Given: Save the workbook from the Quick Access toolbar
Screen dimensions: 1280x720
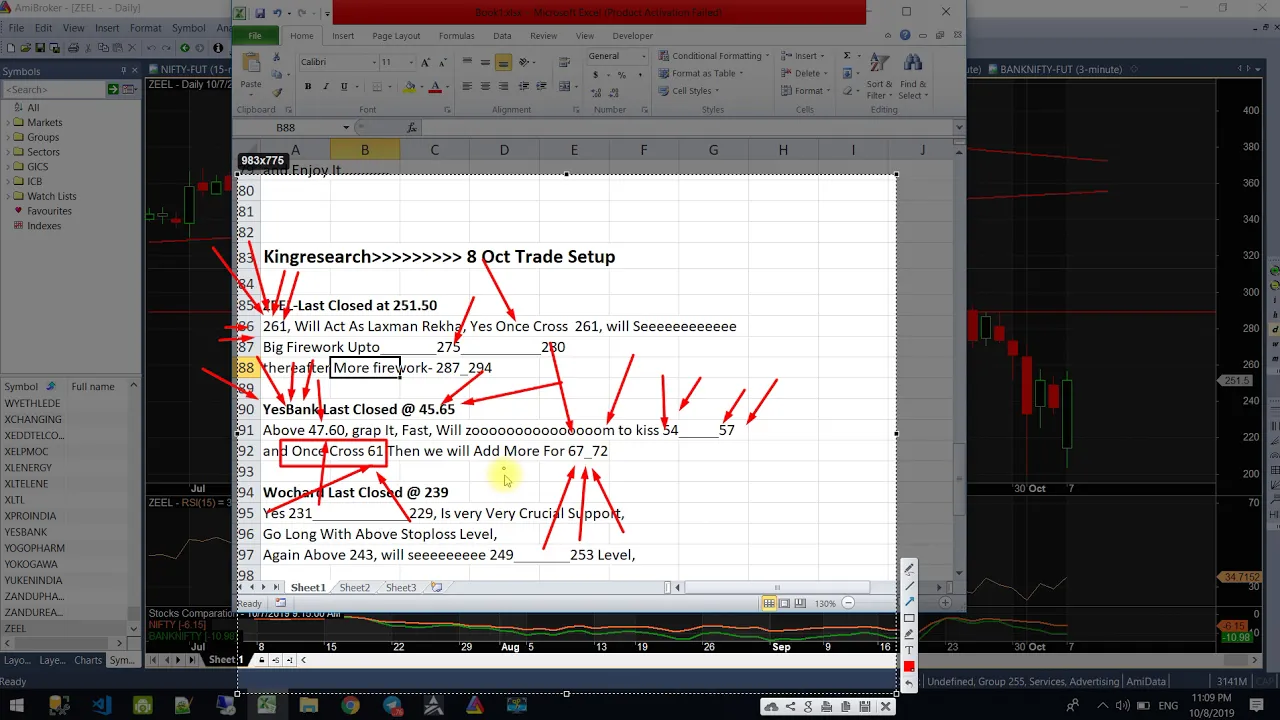Looking at the screenshot, I should [260, 13].
